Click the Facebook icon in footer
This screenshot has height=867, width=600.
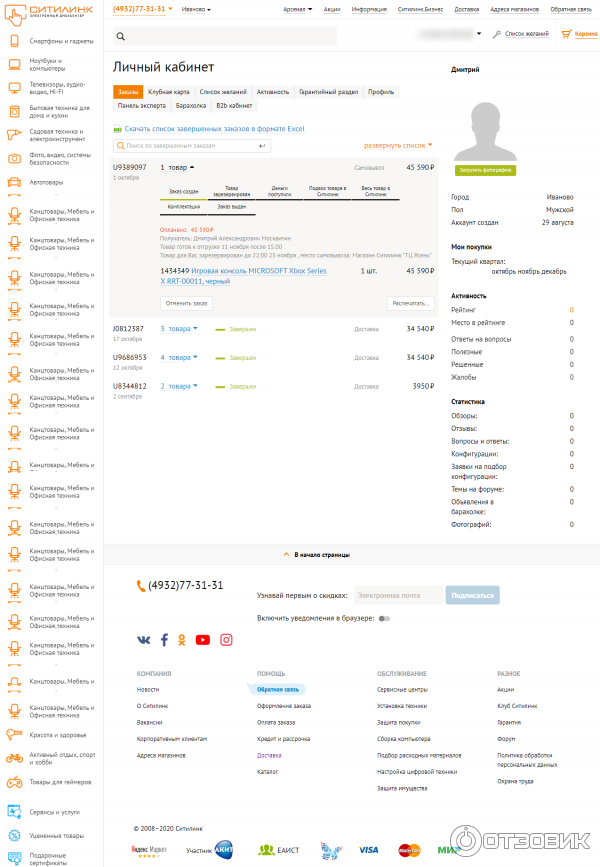tap(164, 640)
